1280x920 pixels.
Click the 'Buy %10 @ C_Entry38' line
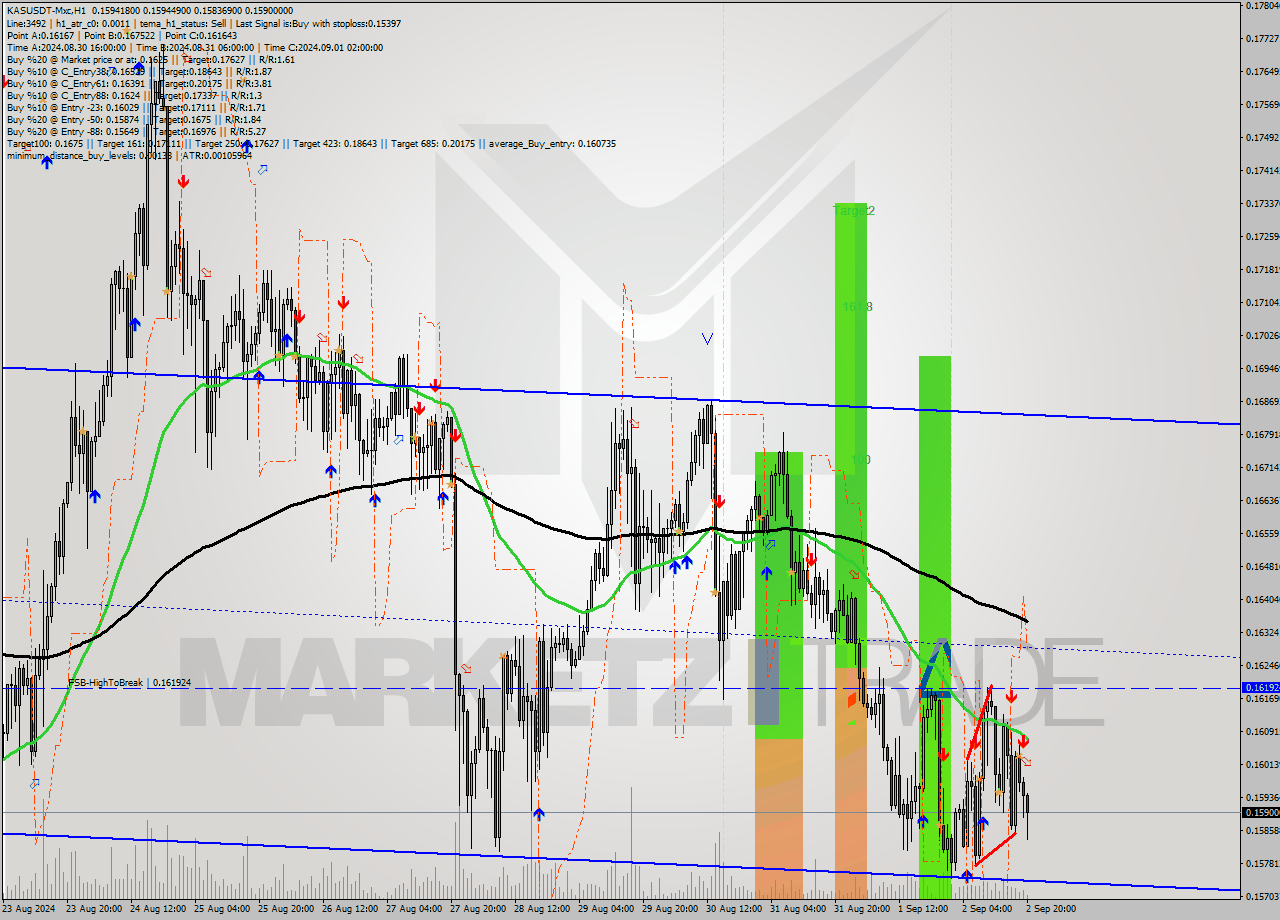139,72
